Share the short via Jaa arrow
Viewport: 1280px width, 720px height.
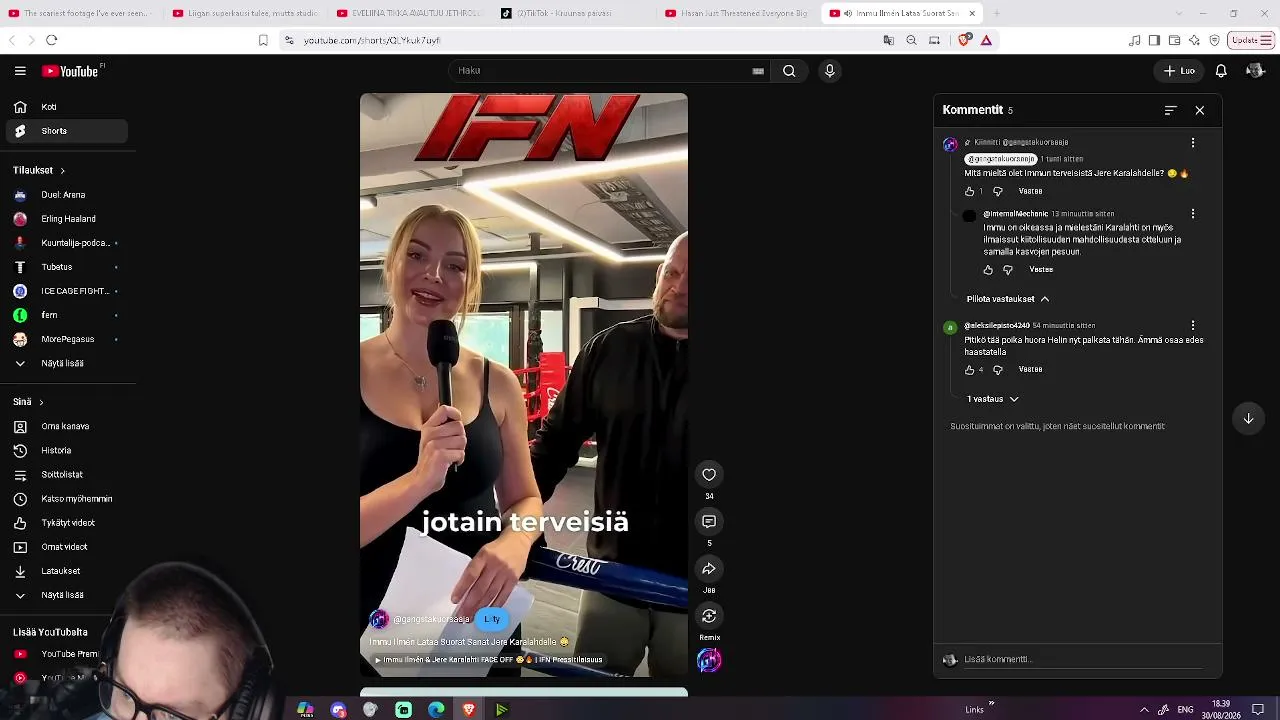point(709,569)
